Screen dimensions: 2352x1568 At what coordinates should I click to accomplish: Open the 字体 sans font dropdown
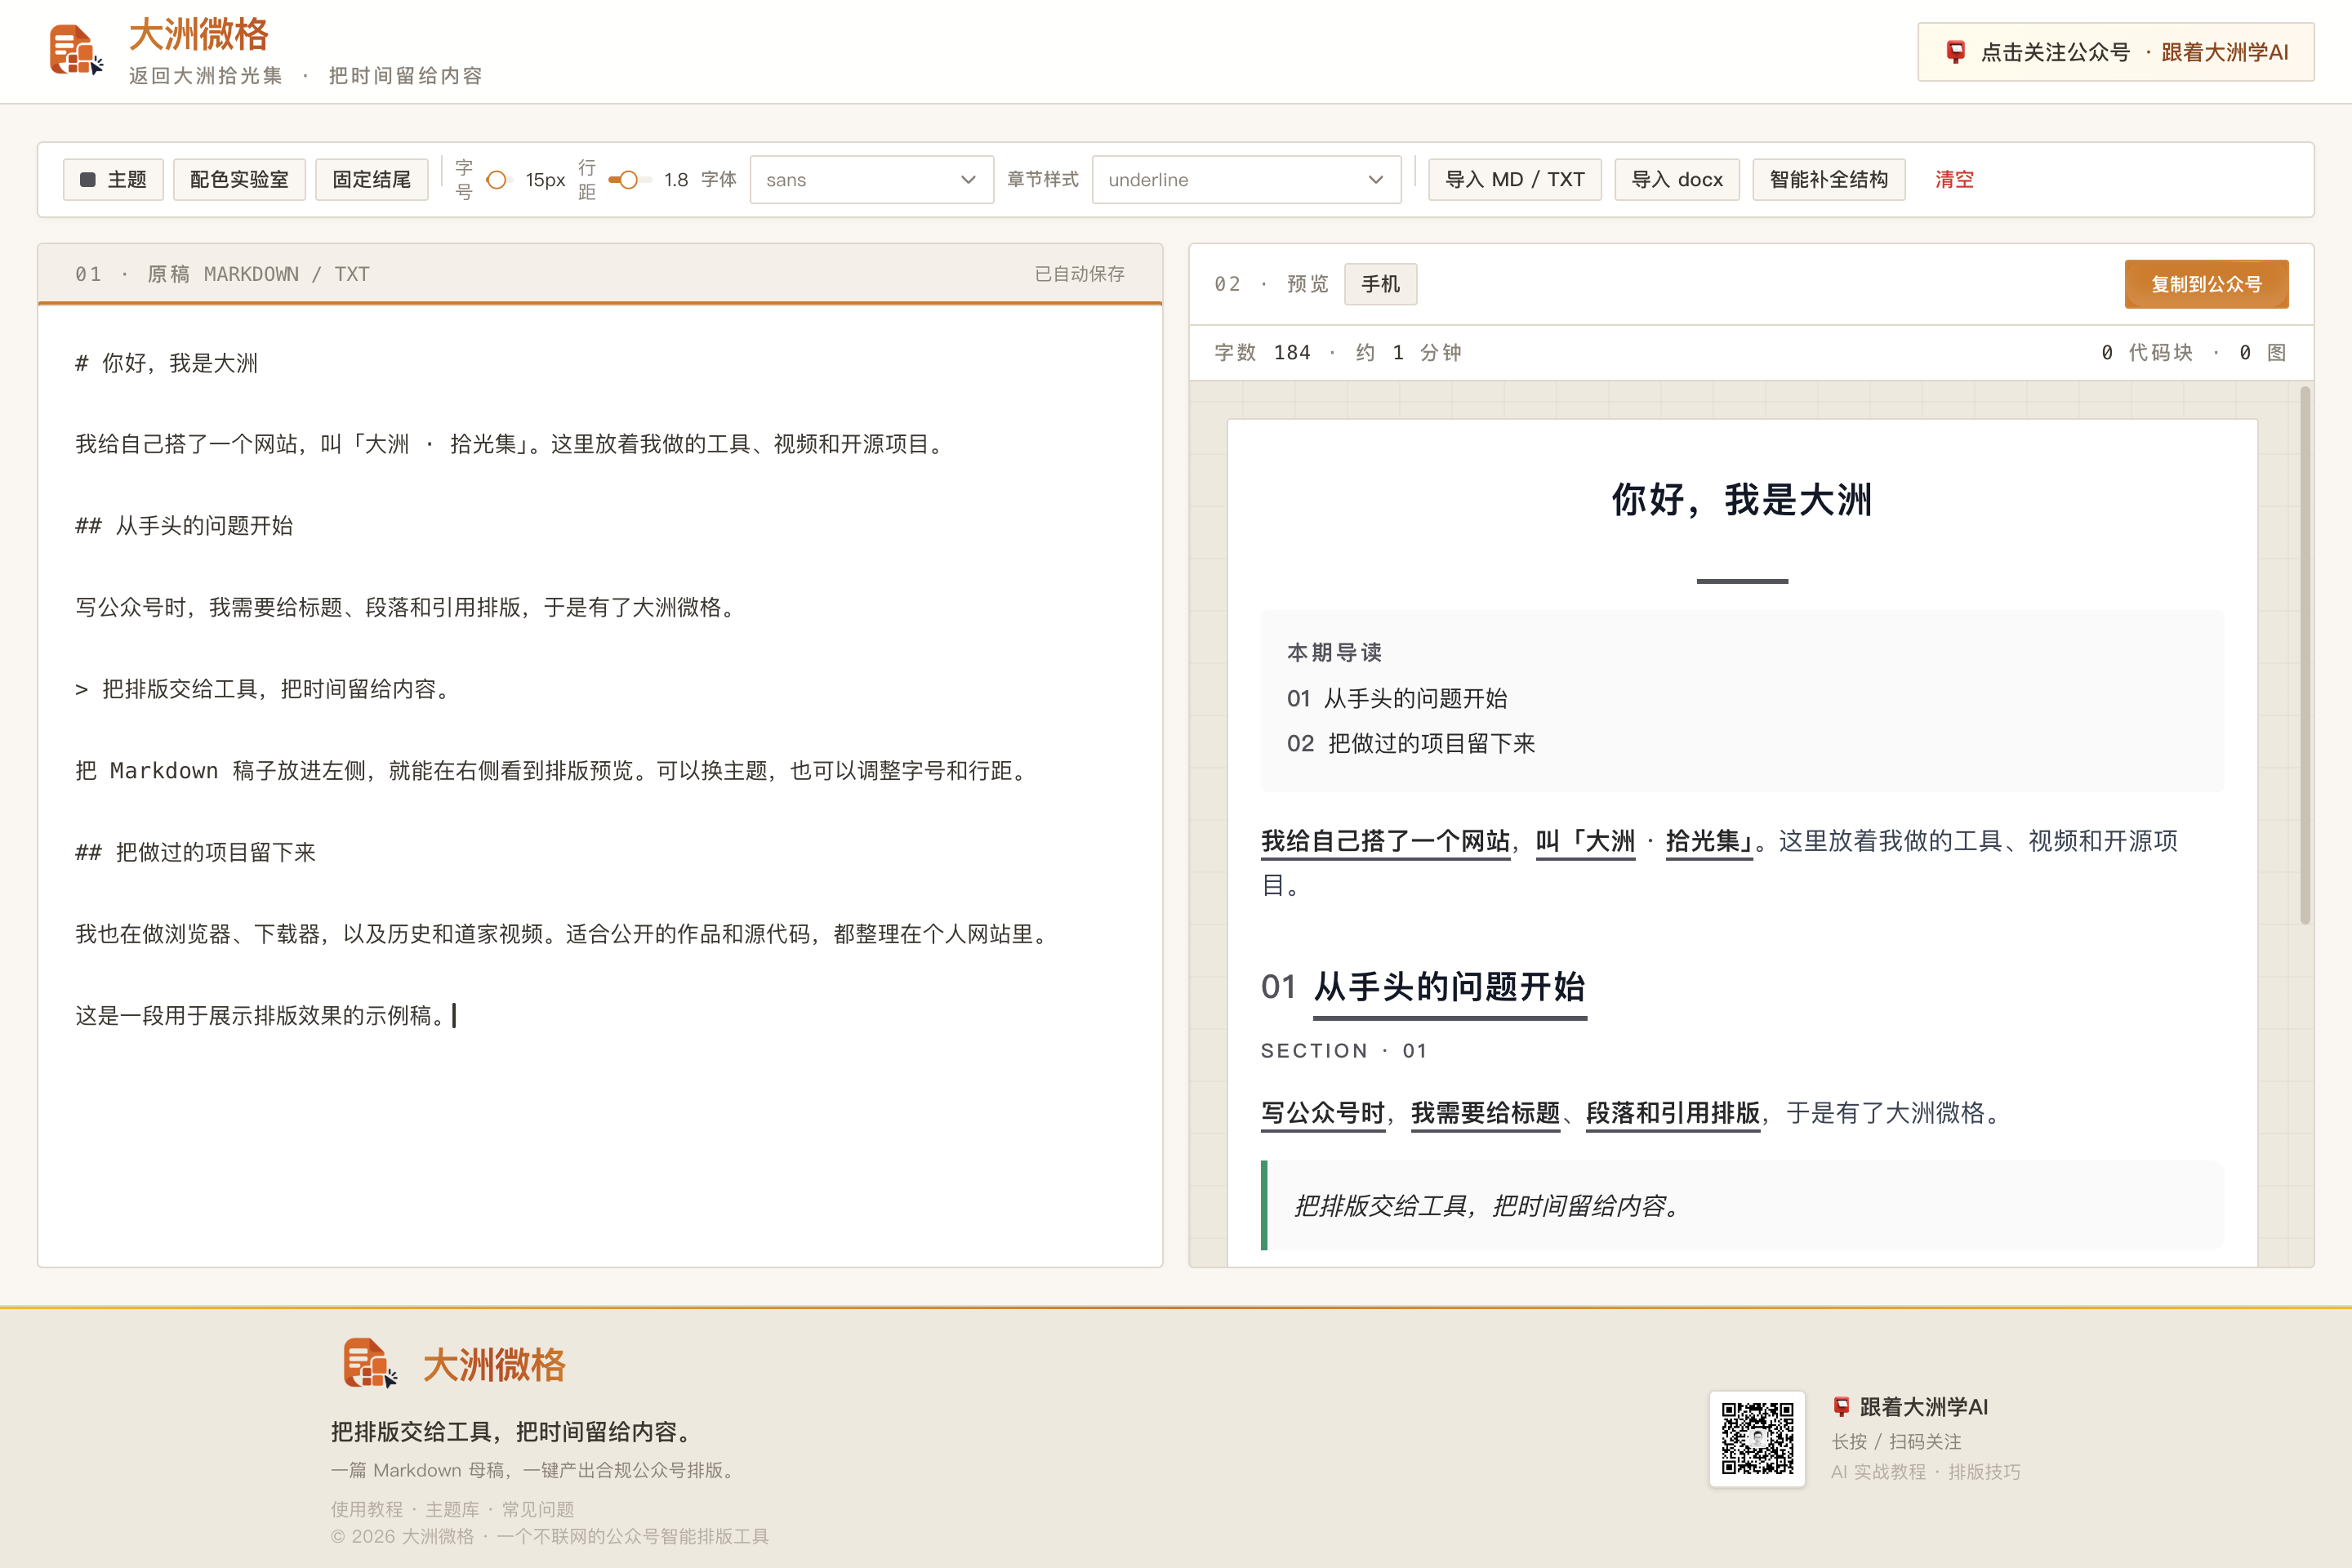click(x=871, y=180)
